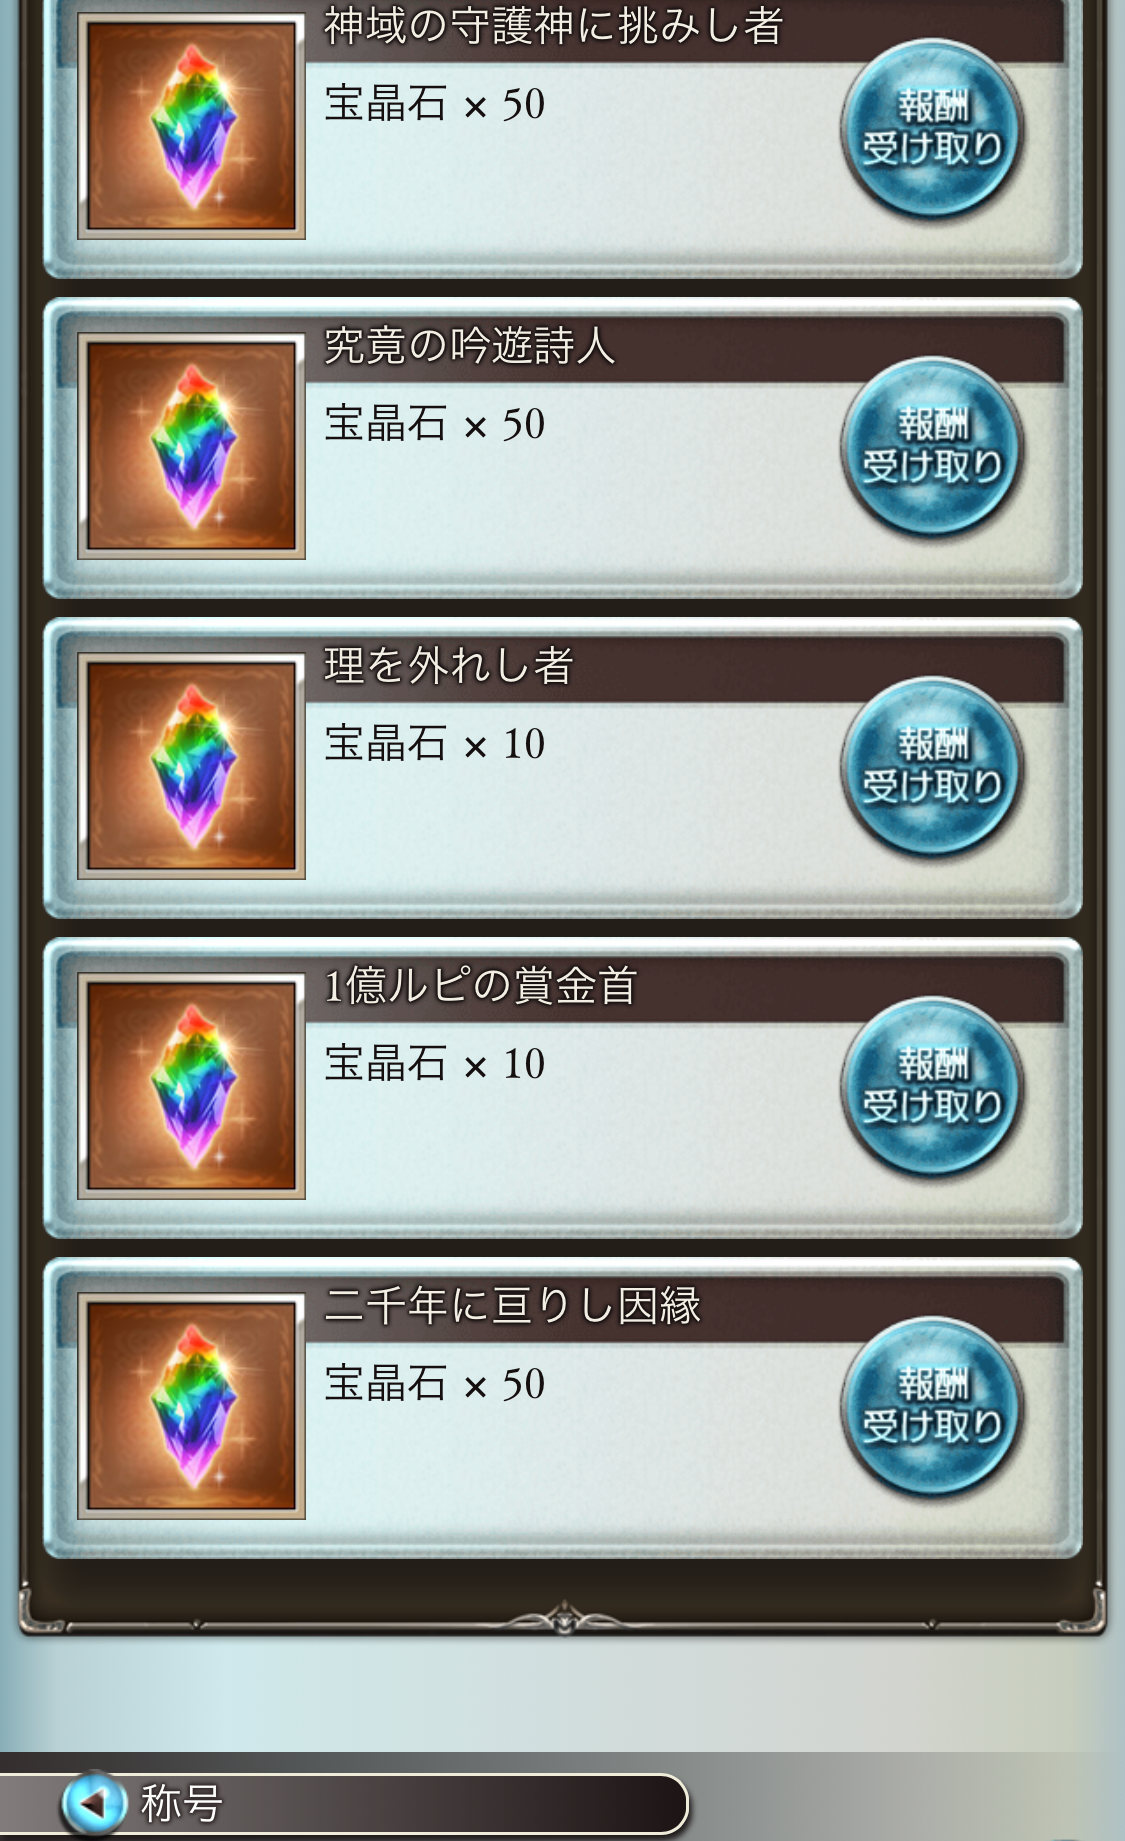This screenshot has width=1125, height=1841.
Task: Claim reward for 1億ルピの賞金首 title
Action: tap(932, 1086)
